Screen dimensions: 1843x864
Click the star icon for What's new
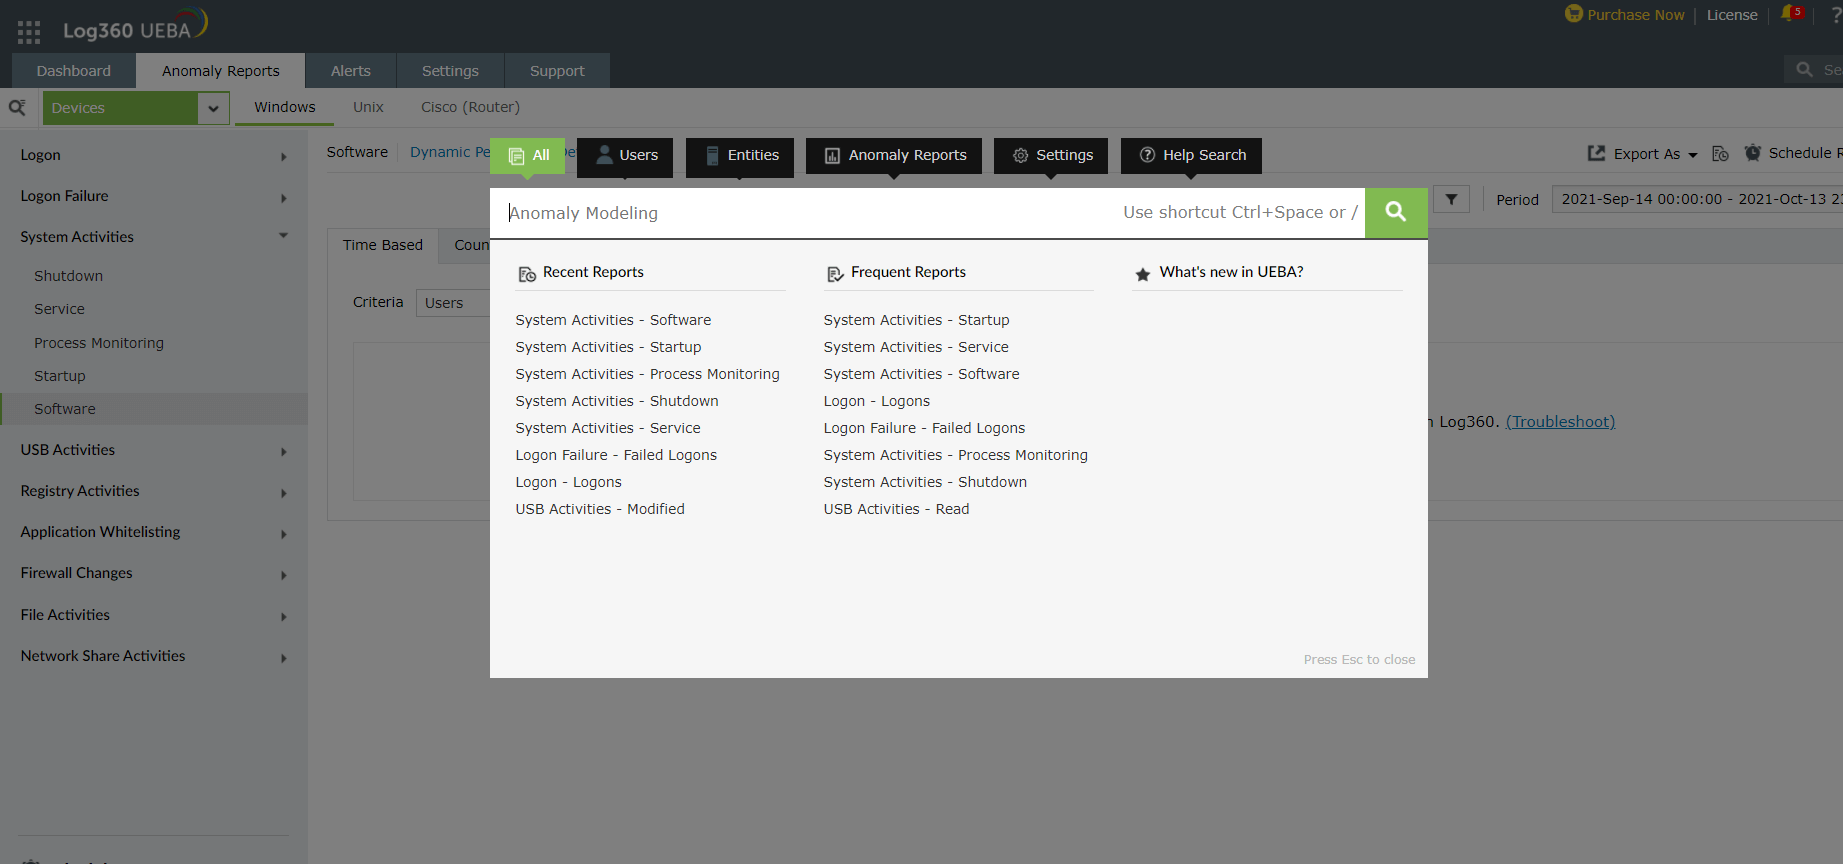tap(1143, 273)
